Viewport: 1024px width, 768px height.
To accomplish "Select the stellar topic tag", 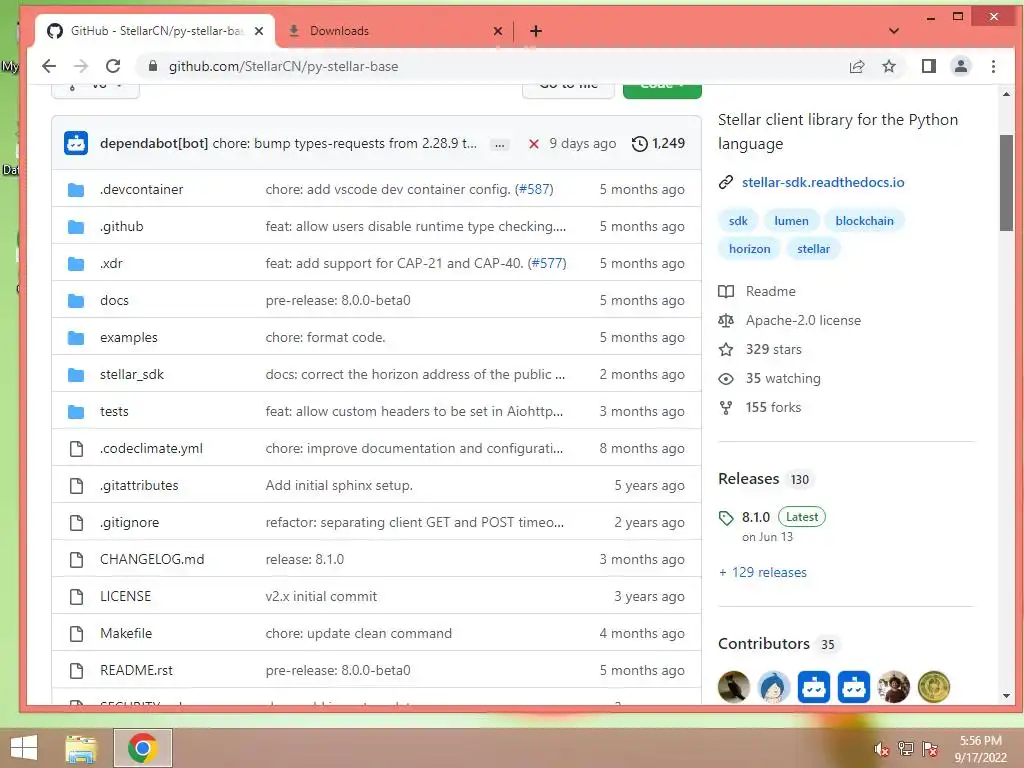I will pos(813,249).
